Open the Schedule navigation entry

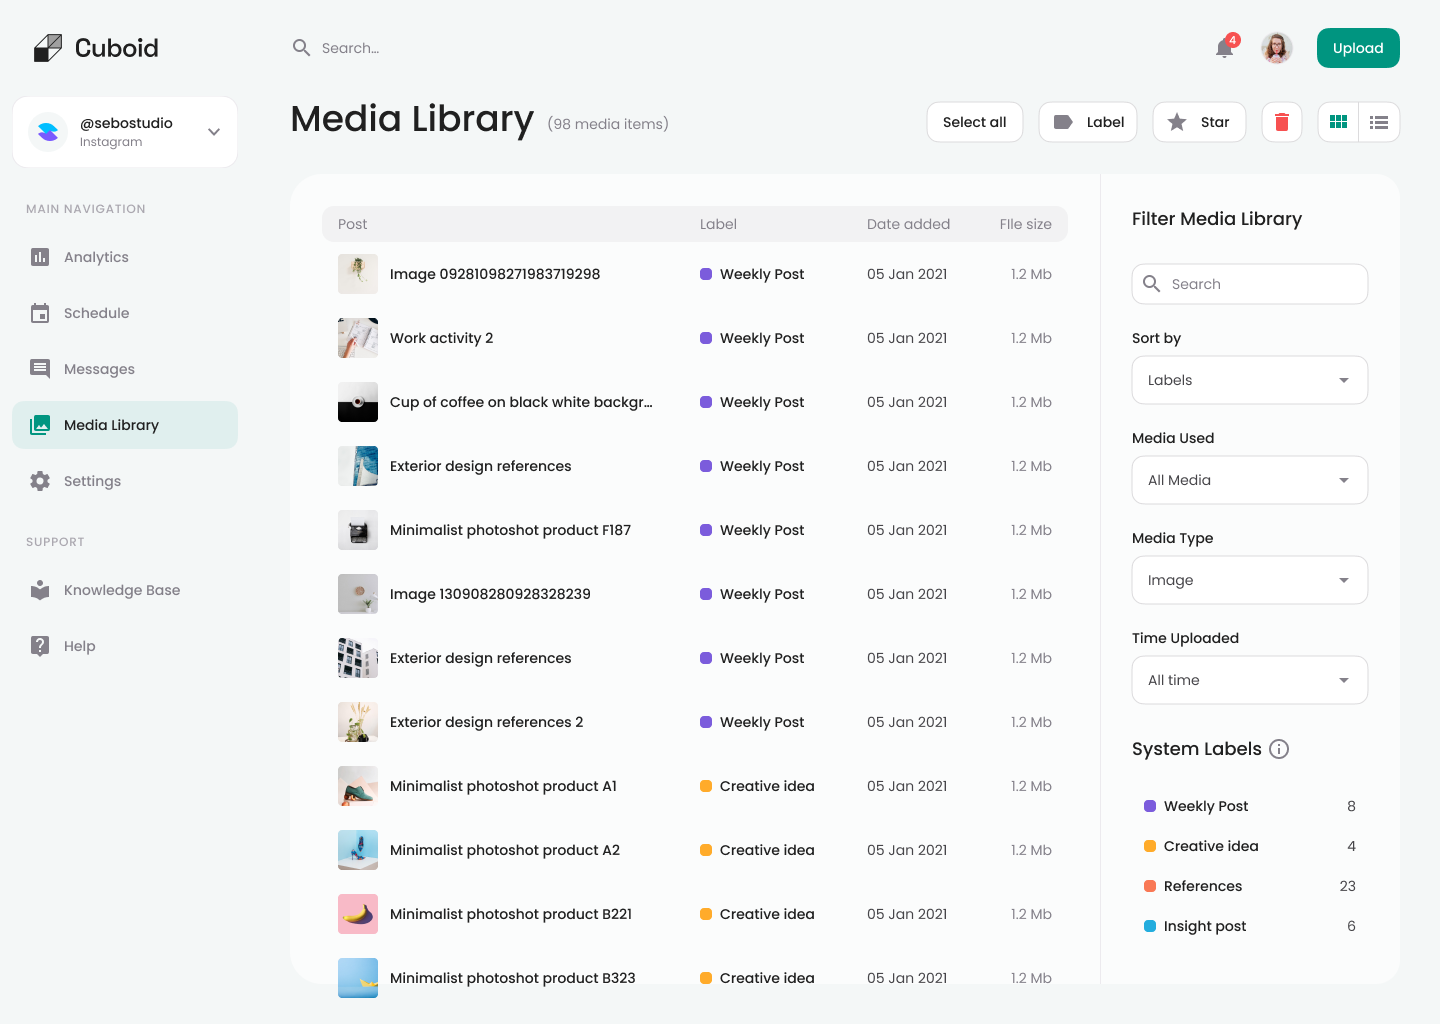point(96,313)
